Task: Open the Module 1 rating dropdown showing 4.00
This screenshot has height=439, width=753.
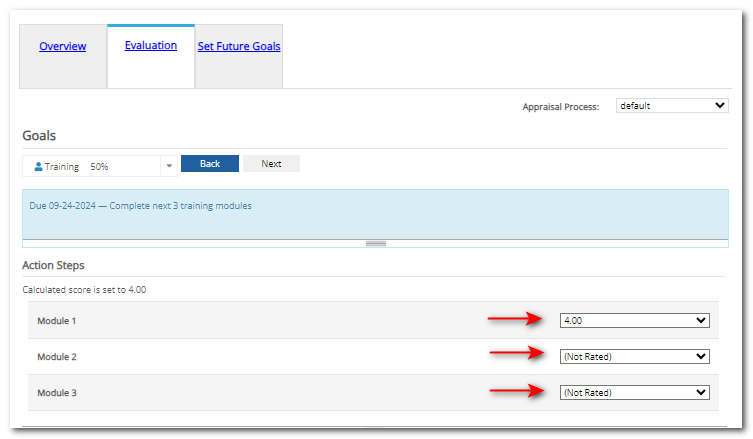Action: tap(634, 321)
